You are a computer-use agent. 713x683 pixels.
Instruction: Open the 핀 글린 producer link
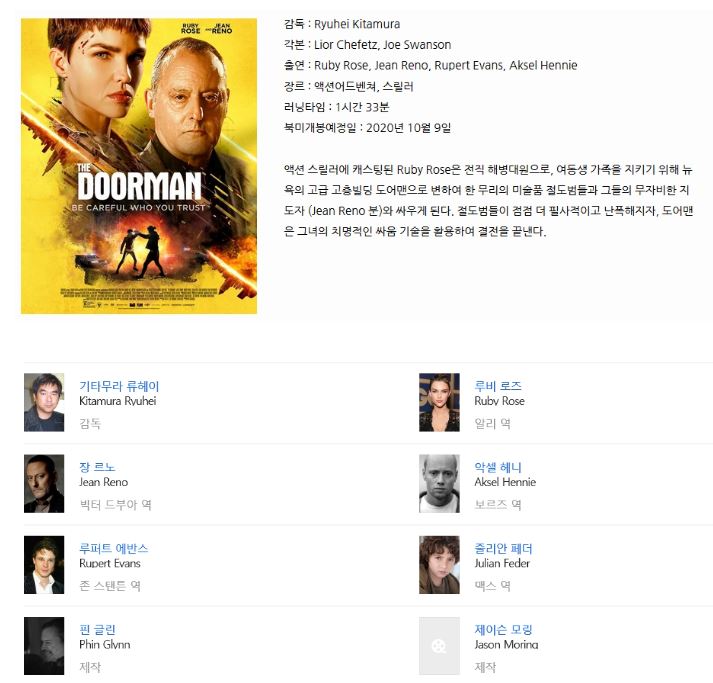click(97, 630)
